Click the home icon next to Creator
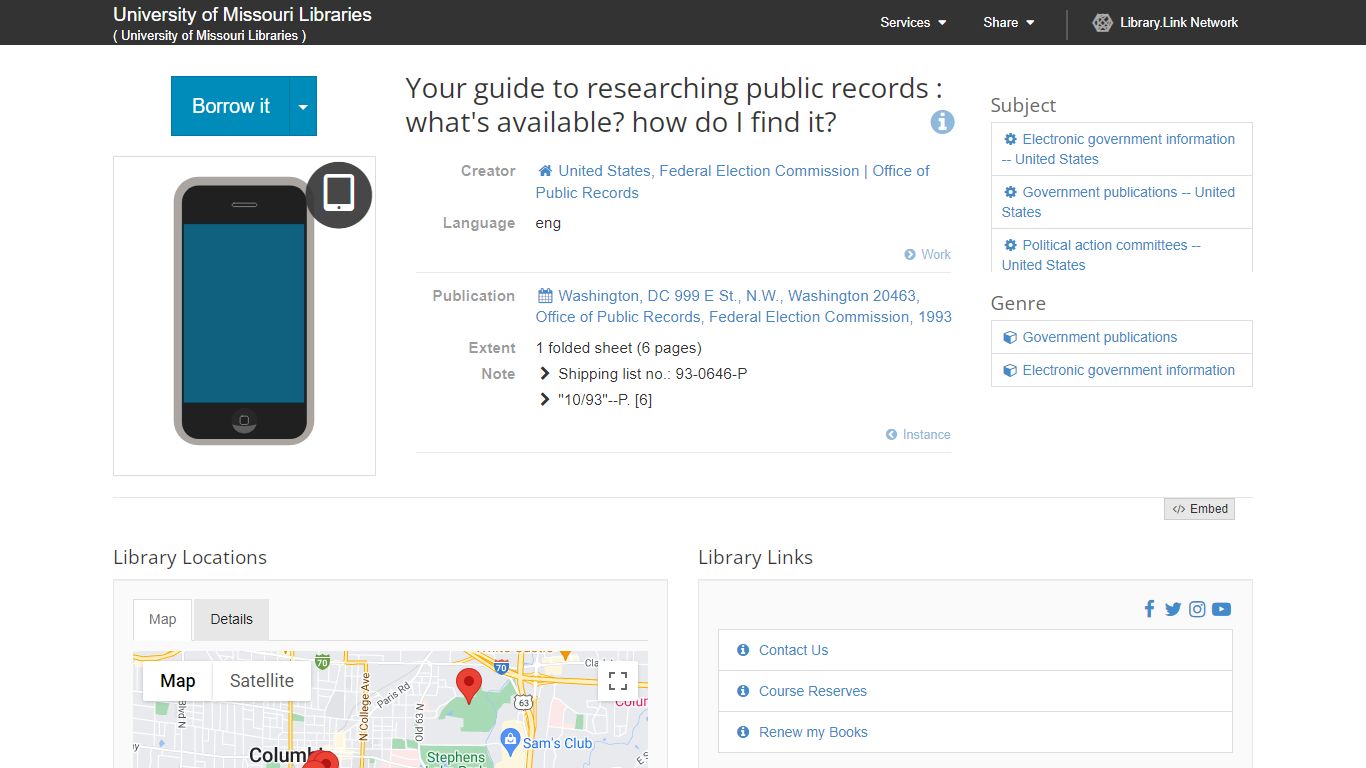1366x768 pixels. click(545, 171)
